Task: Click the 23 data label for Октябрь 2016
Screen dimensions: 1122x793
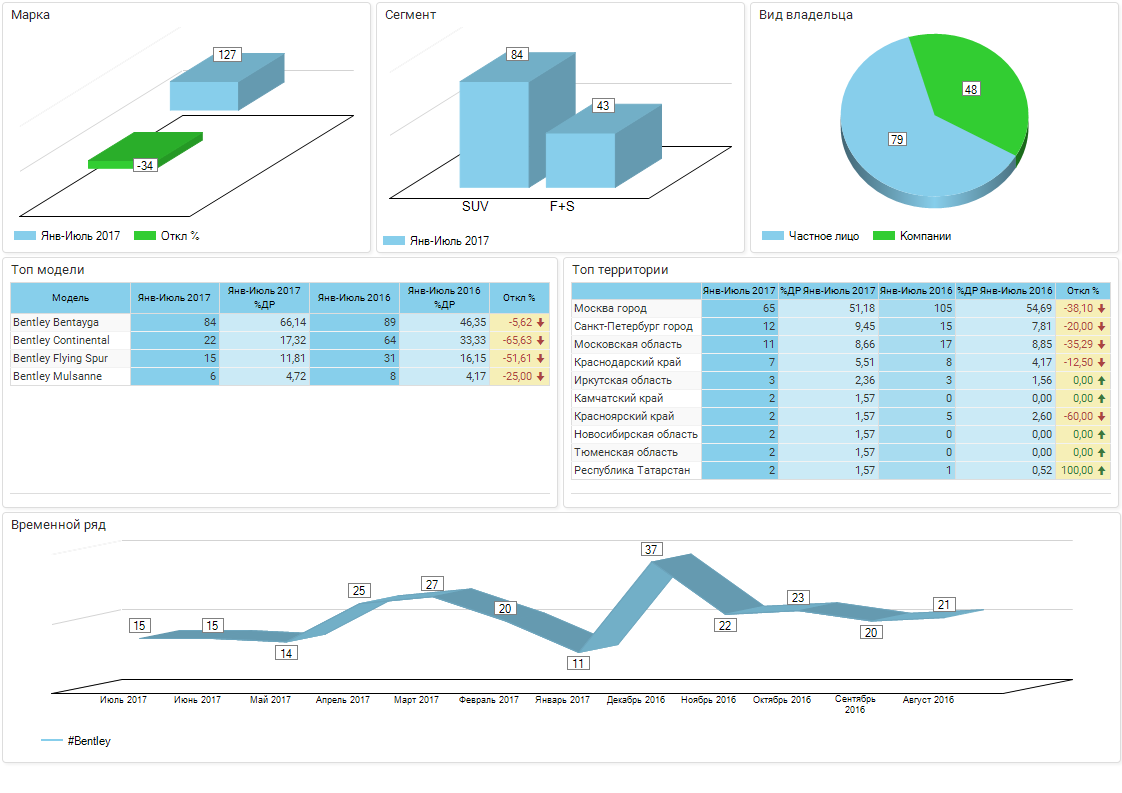Action: [x=798, y=597]
